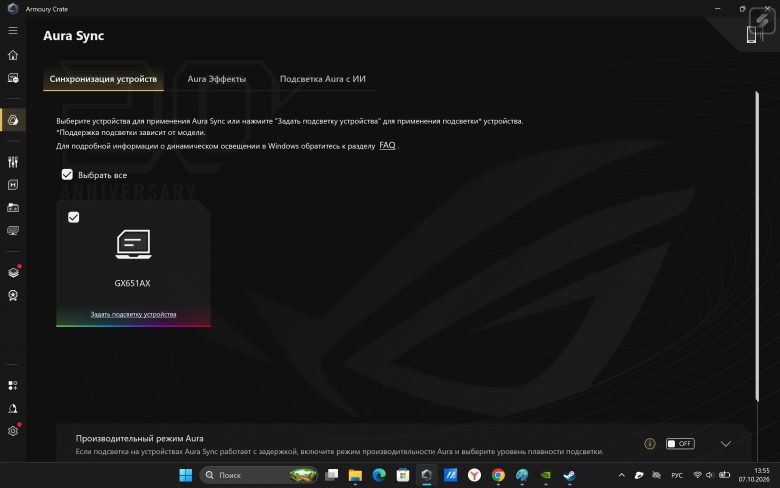The height and width of the screenshot is (488, 780).
Task: Open the Devices section in sidebar
Action: [x=13, y=79]
